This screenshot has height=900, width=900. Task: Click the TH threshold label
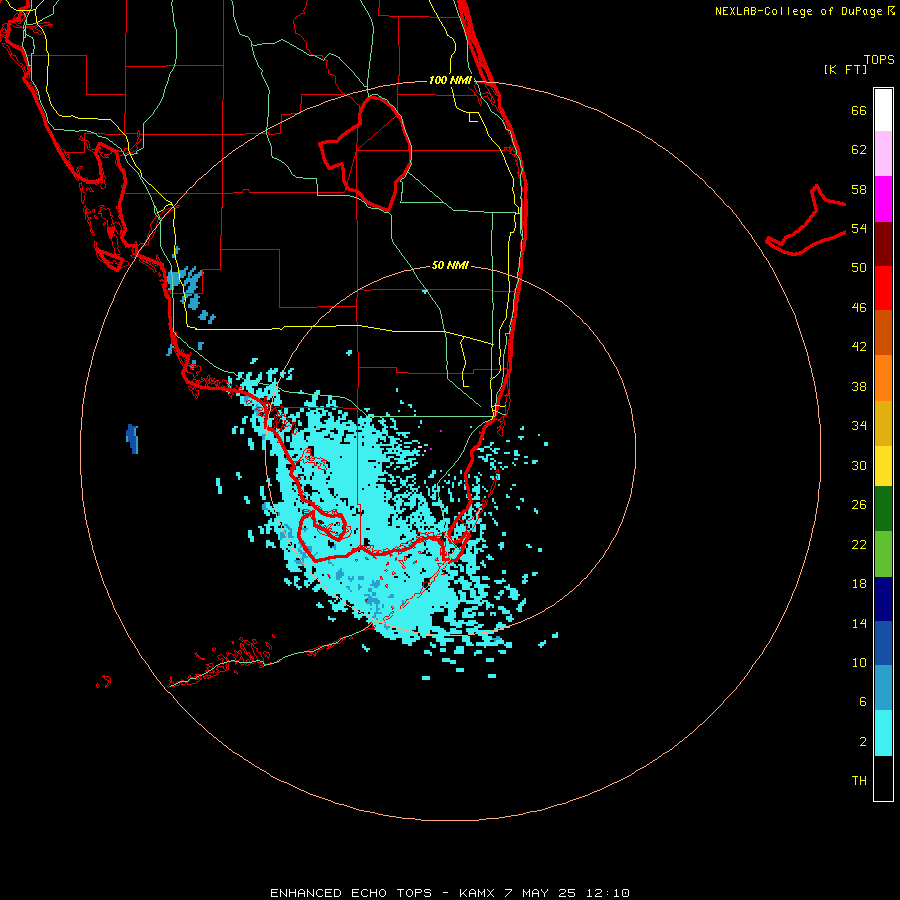click(x=859, y=781)
